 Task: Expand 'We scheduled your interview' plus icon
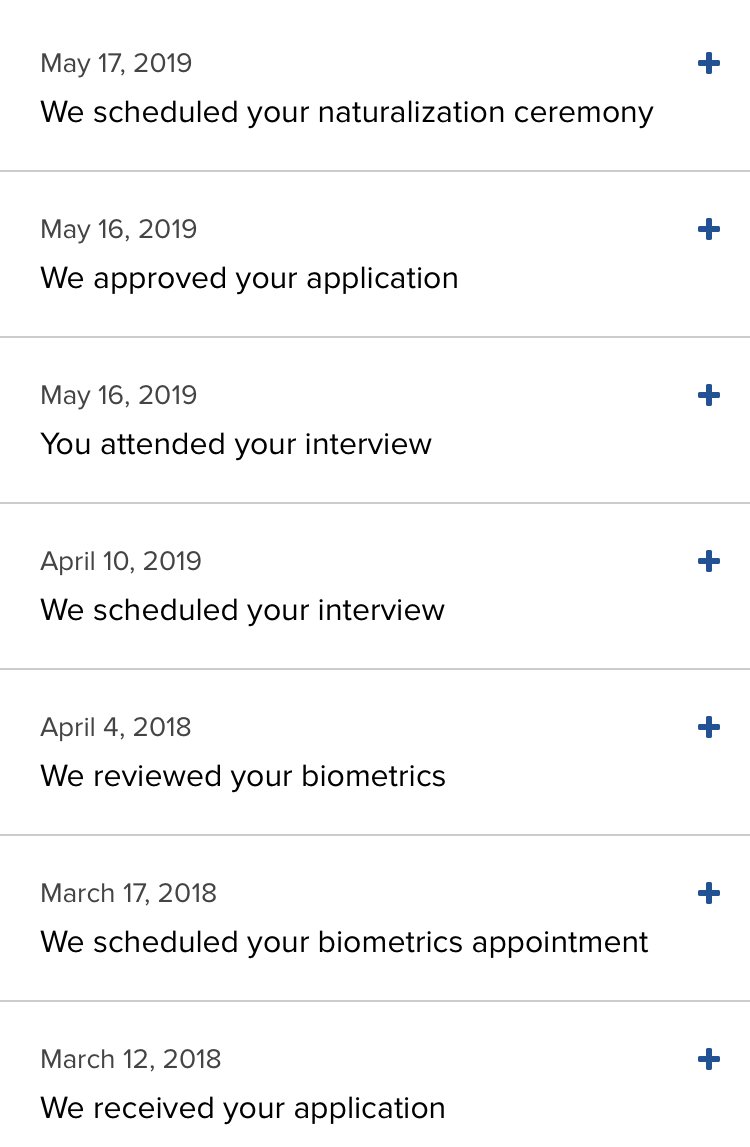708,561
